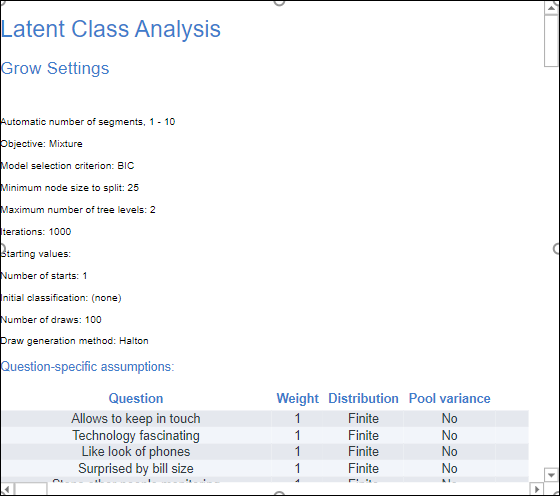Click the horizontal scrollbar right arrow
Viewport: 560px width, 496px height.
(x=536, y=489)
